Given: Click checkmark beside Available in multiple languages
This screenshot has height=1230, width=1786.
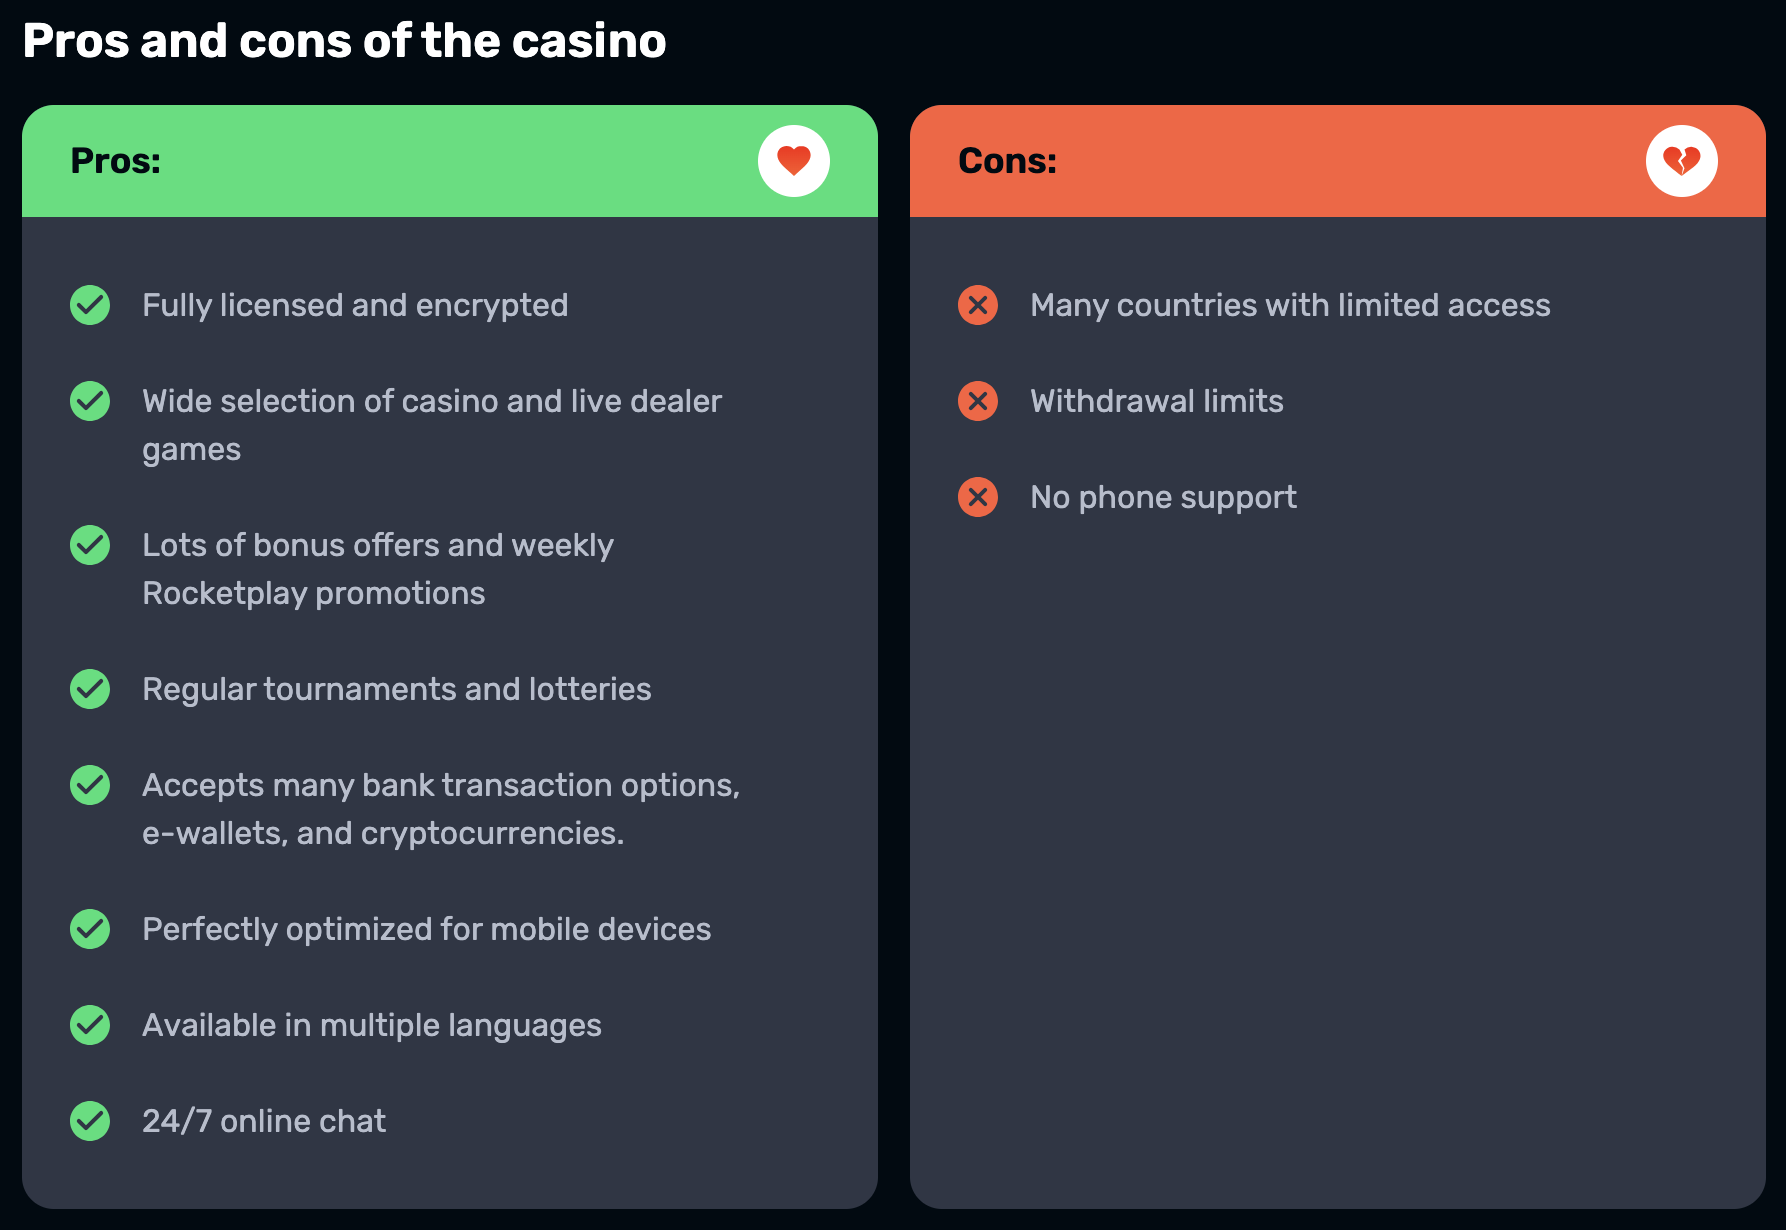Looking at the screenshot, I should point(90,1025).
